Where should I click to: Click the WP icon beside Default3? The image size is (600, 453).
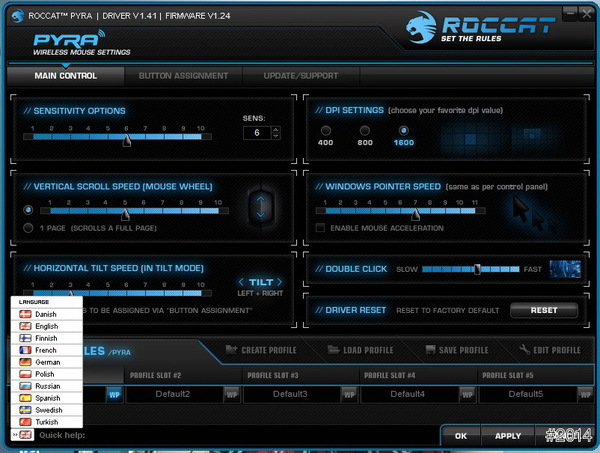[x=349, y=394]
